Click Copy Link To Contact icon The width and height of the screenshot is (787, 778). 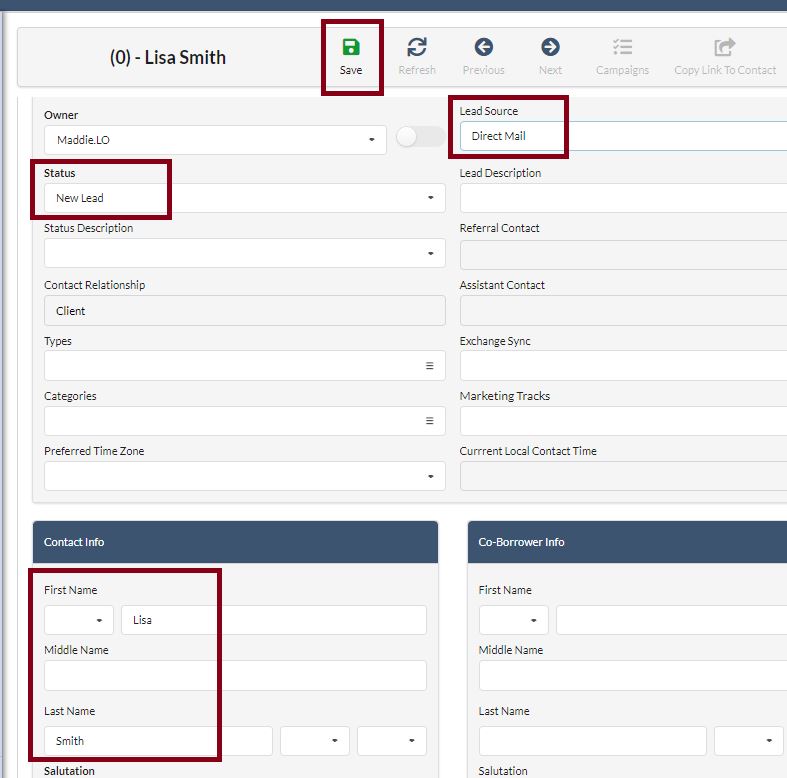point(724,48)
